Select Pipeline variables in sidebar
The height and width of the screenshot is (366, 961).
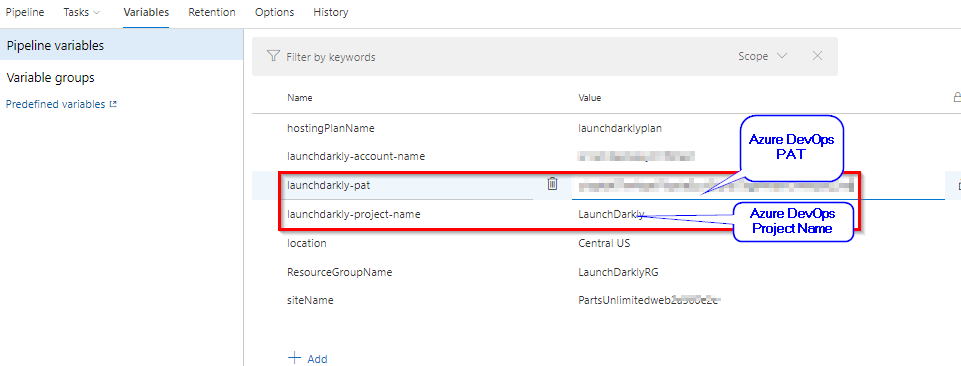point(122,45)
